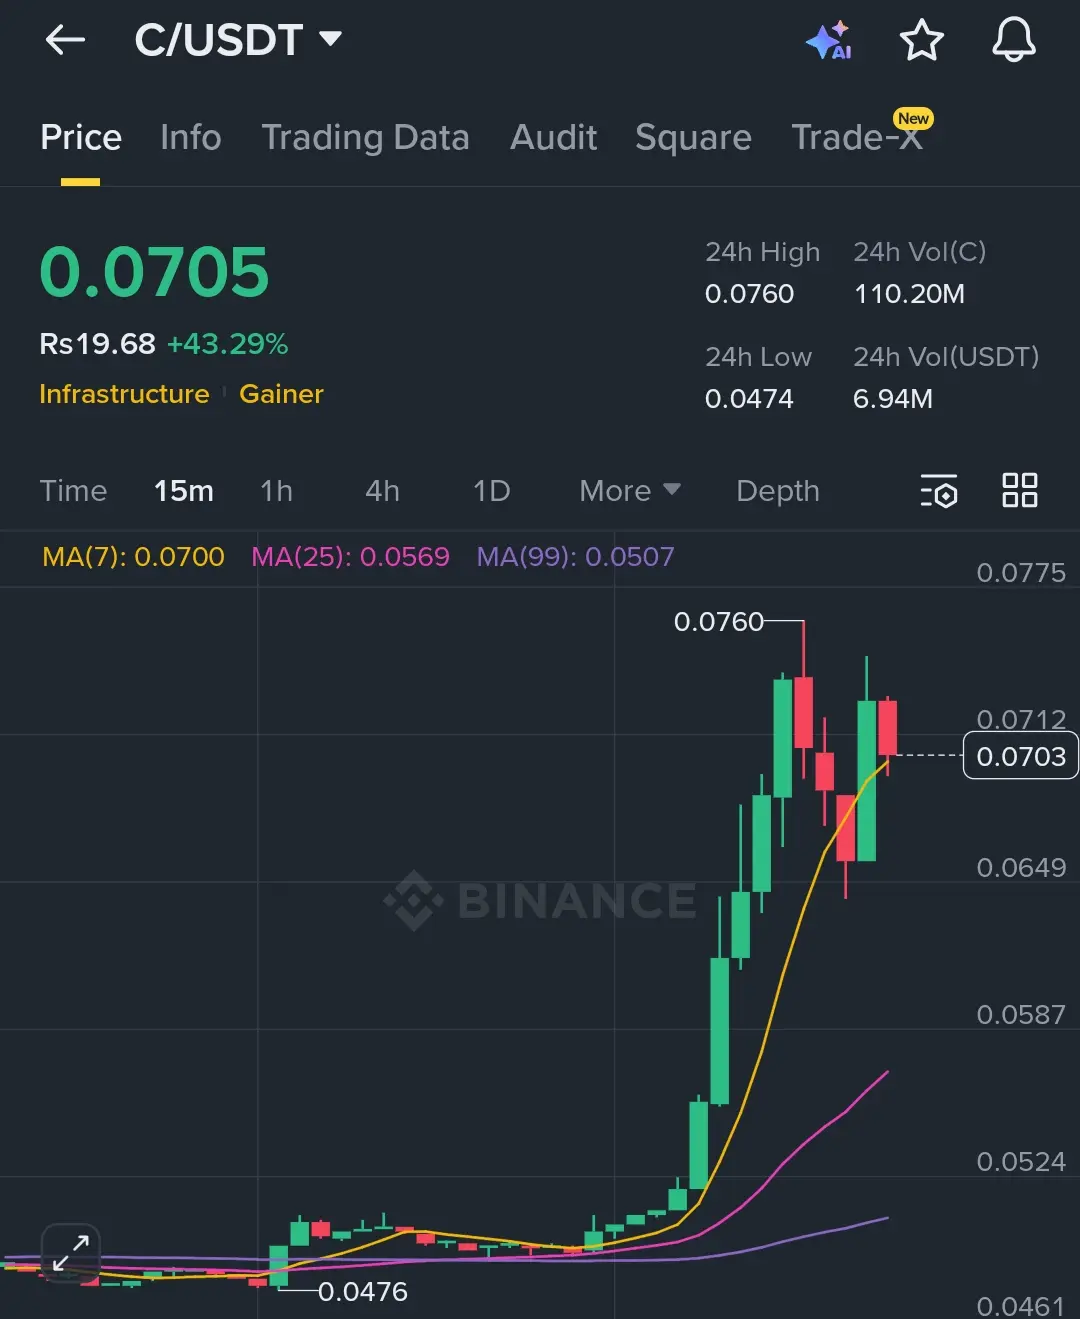Screen dimensions: 1080x1319
Task: Tap the 24h Low value 0.0474
Action: pyautogui.click(x=749, y=399)
